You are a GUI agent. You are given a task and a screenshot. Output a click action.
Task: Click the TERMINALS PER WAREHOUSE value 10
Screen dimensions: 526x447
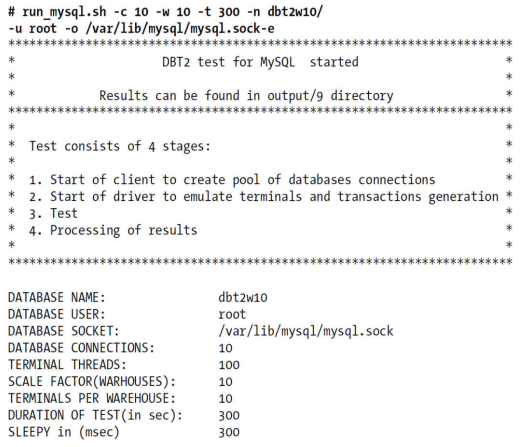click(225, 399)
